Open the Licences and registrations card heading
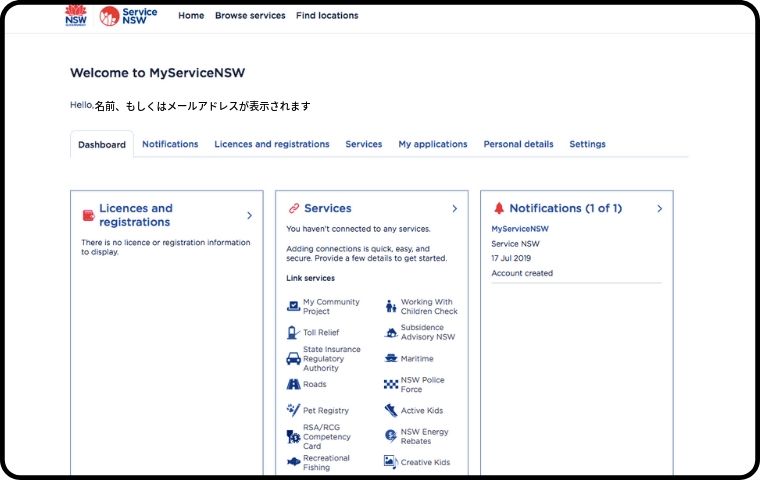 pos(136,215)
